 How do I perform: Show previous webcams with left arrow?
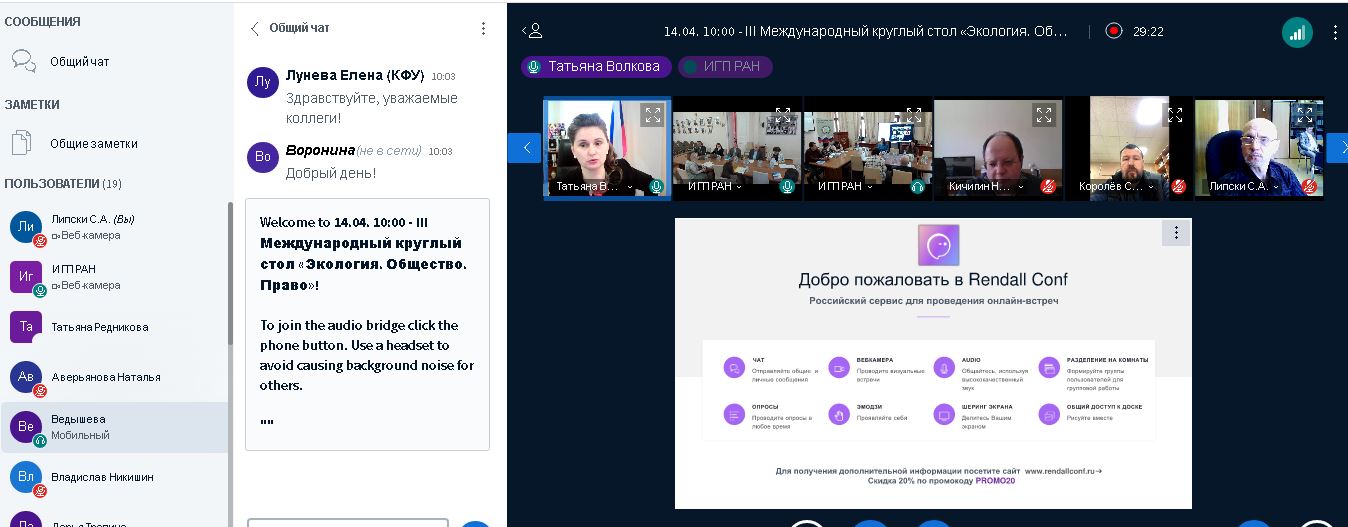[524, 148]
